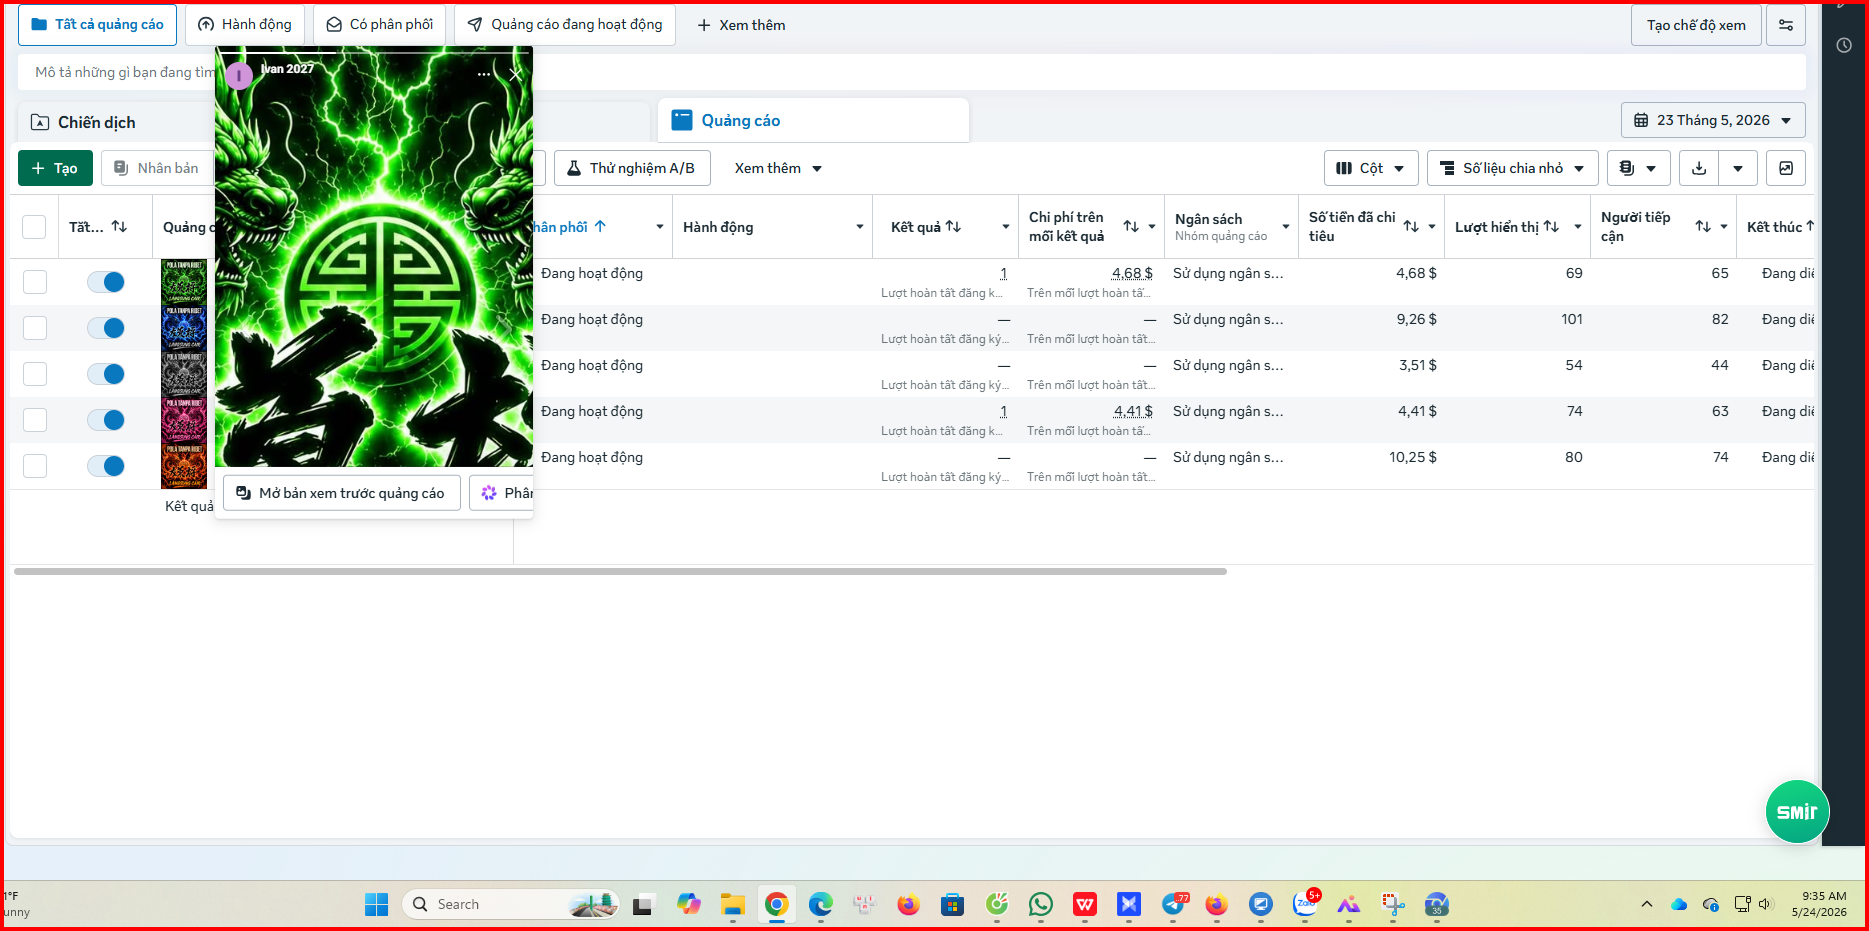Switch to Hành động view tab
Viewport: 1869px width, 931px height.
(x=245, y=25)
